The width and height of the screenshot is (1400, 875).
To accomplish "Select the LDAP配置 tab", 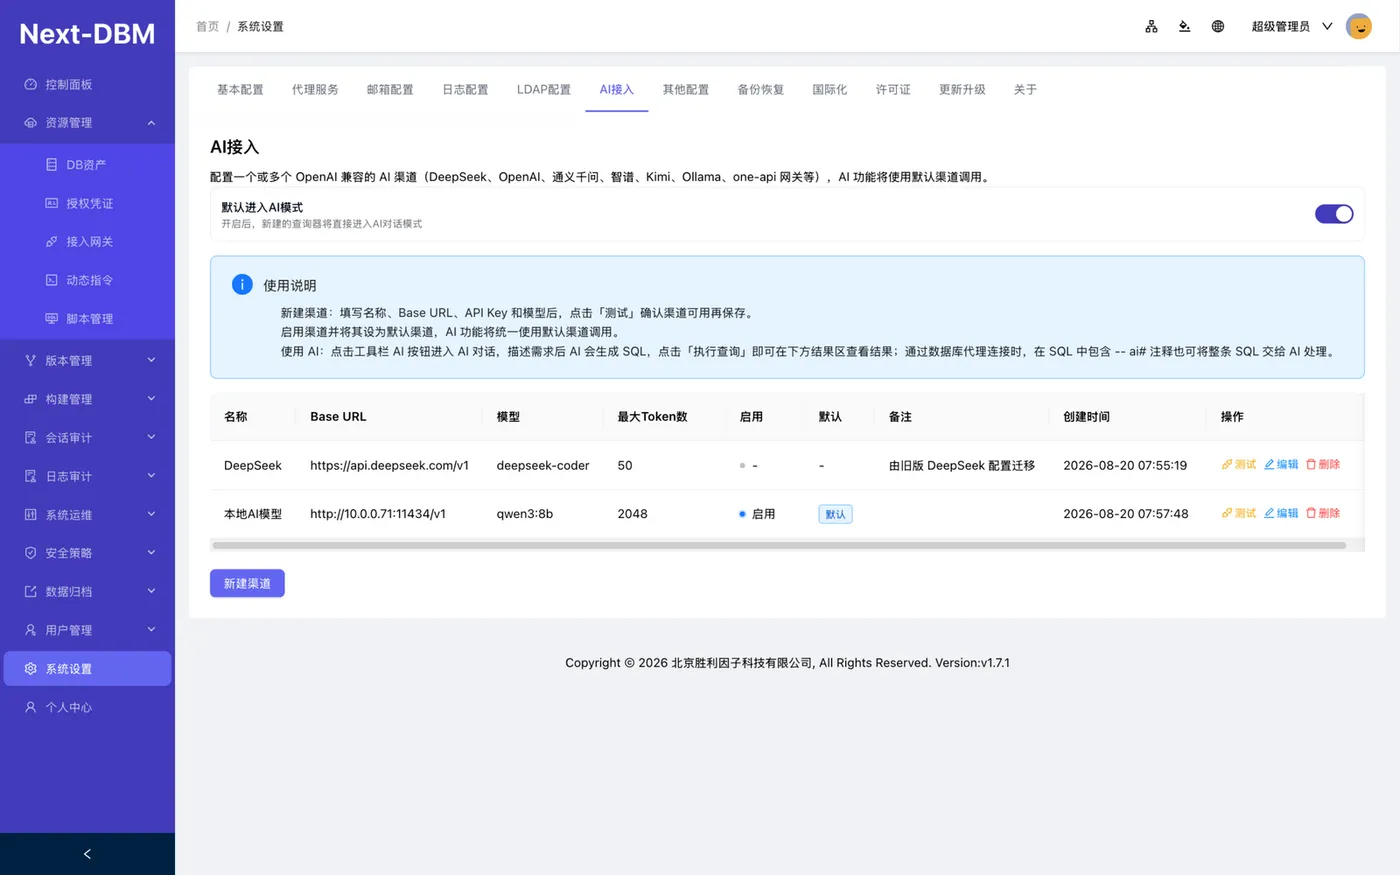I will (544, 90).
